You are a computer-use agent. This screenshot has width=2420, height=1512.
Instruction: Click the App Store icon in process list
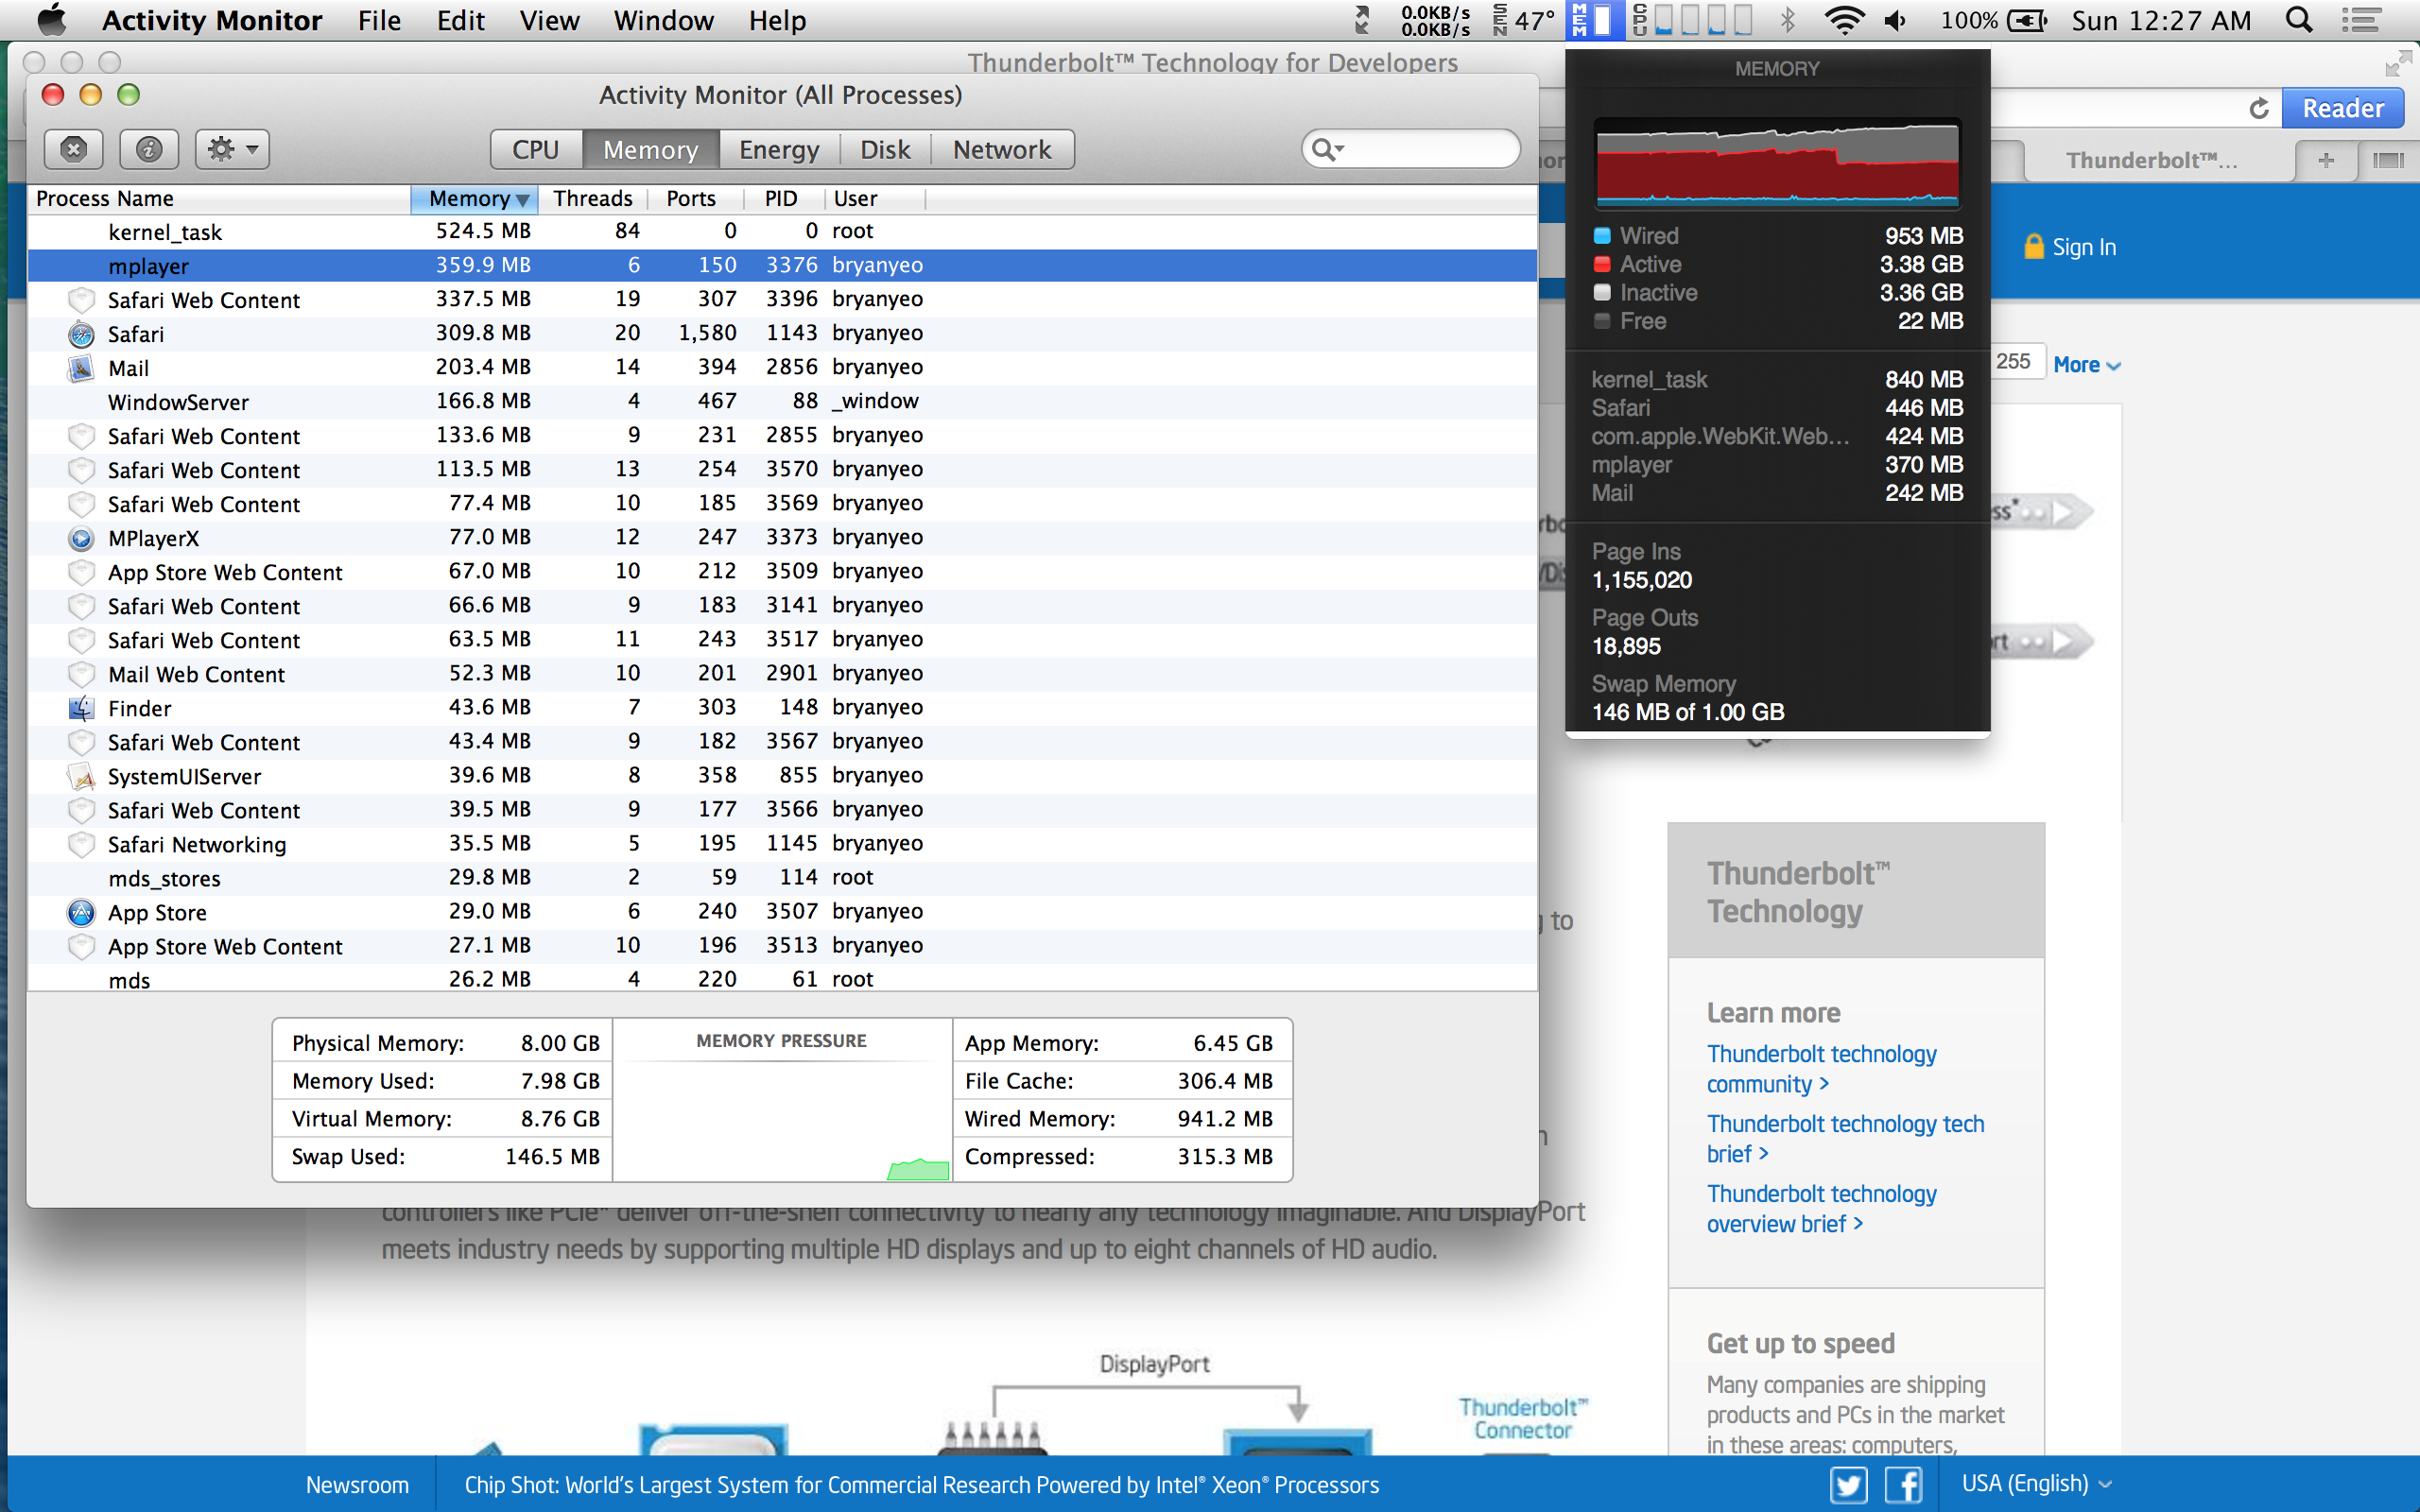tap(81, 912)
